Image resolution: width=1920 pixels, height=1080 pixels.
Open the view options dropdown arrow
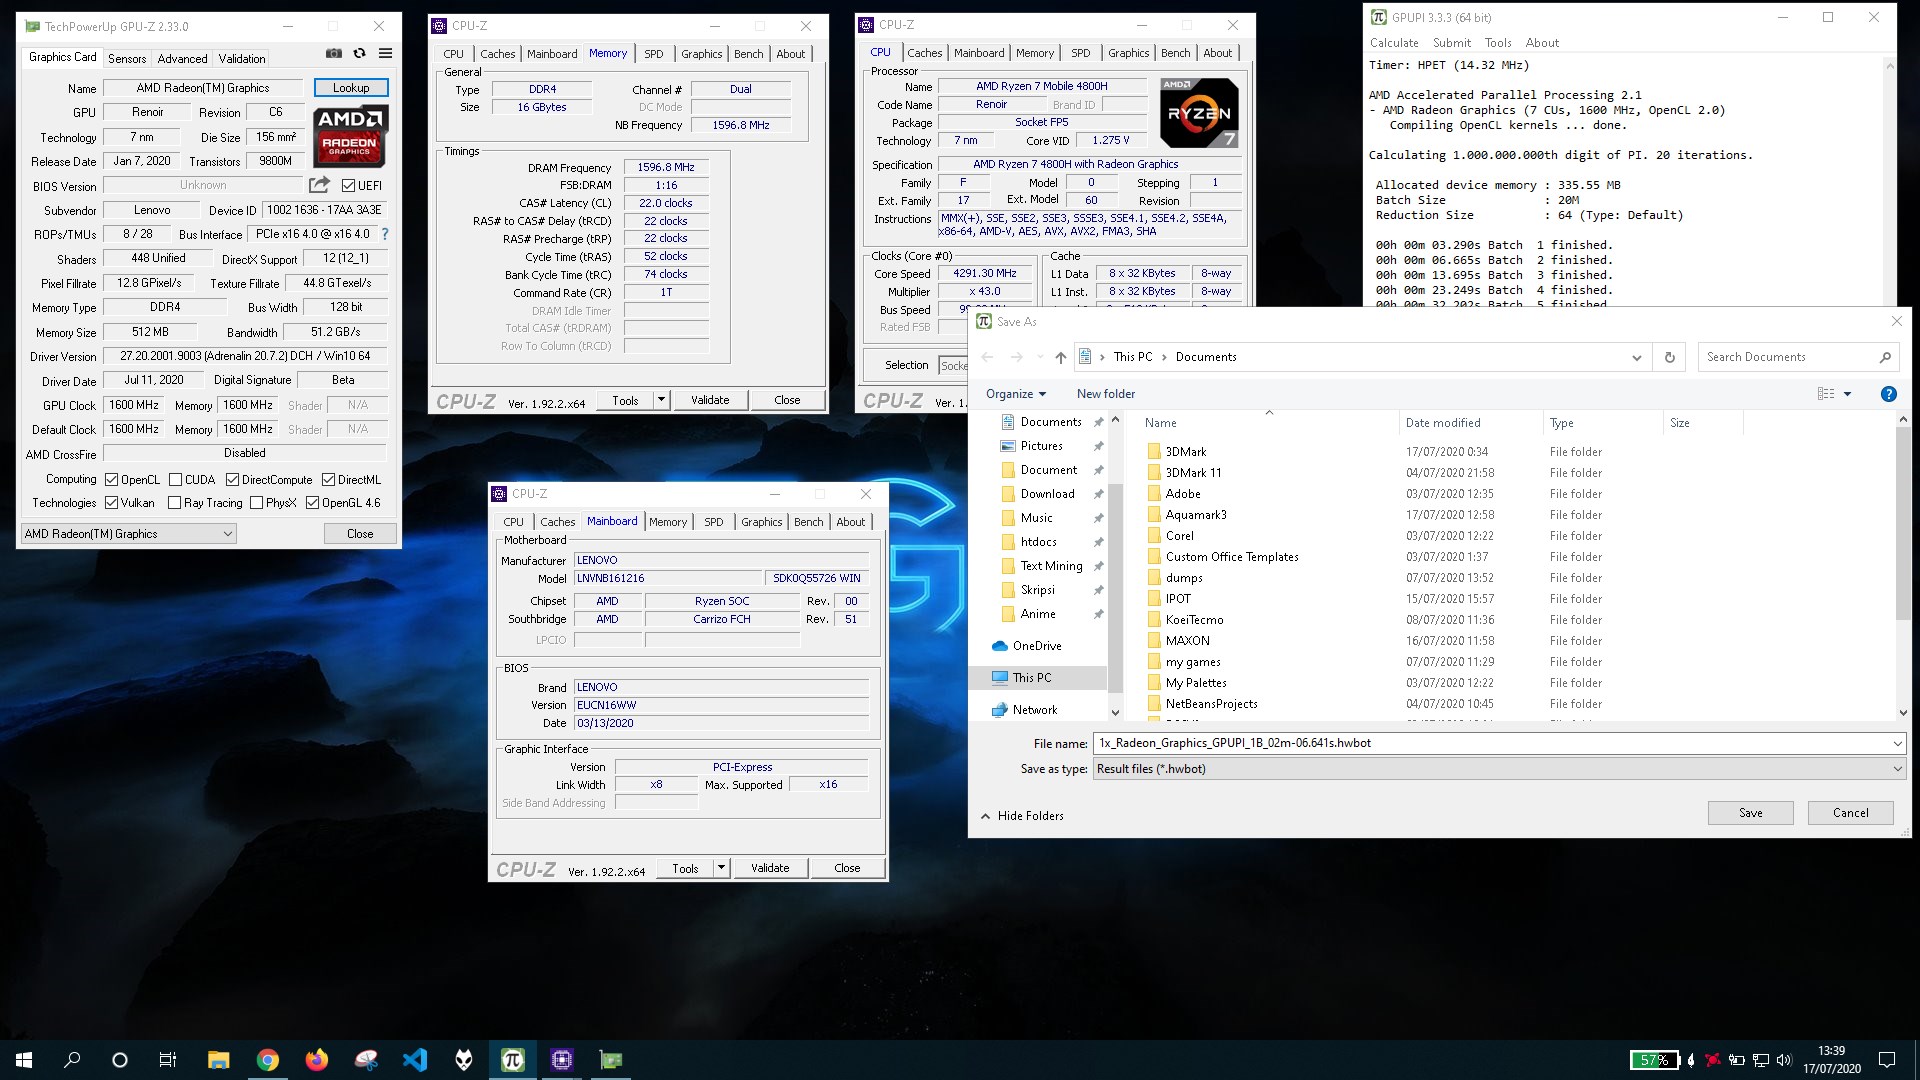point(1847,394)
